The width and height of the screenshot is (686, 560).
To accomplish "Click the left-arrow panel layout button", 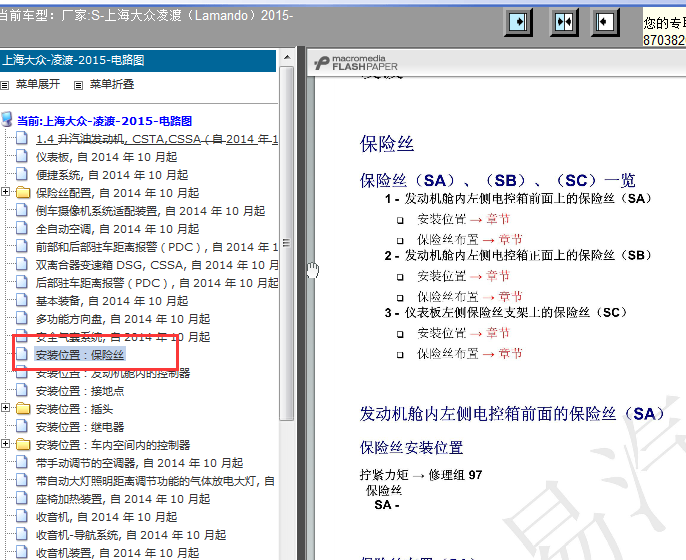I will (x=606, y=22).
